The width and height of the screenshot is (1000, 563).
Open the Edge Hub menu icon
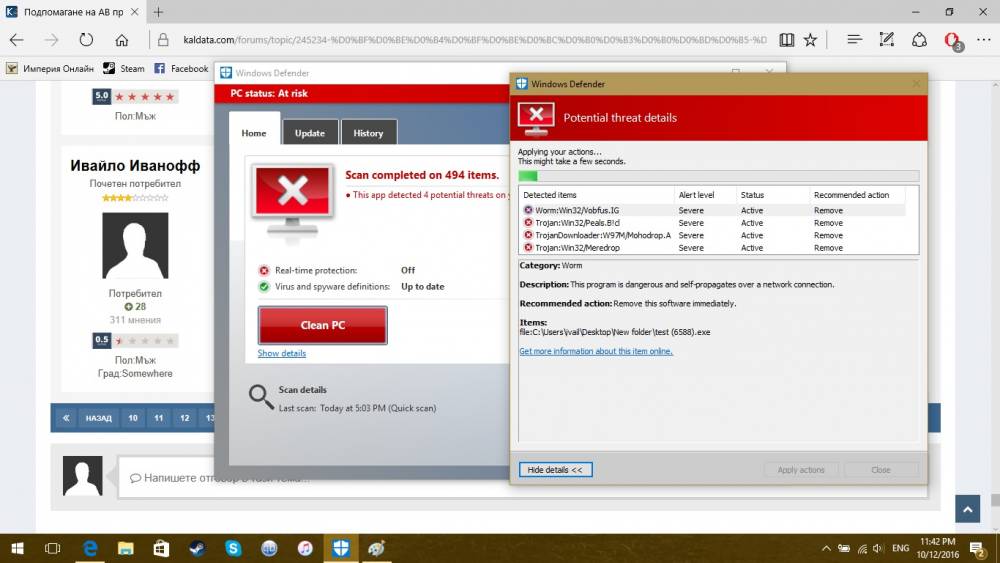(855, 40)
